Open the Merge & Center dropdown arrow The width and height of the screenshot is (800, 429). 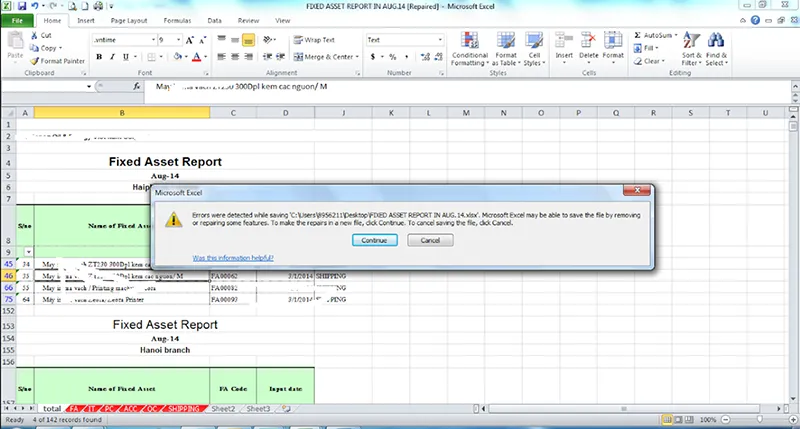point(357,57)
